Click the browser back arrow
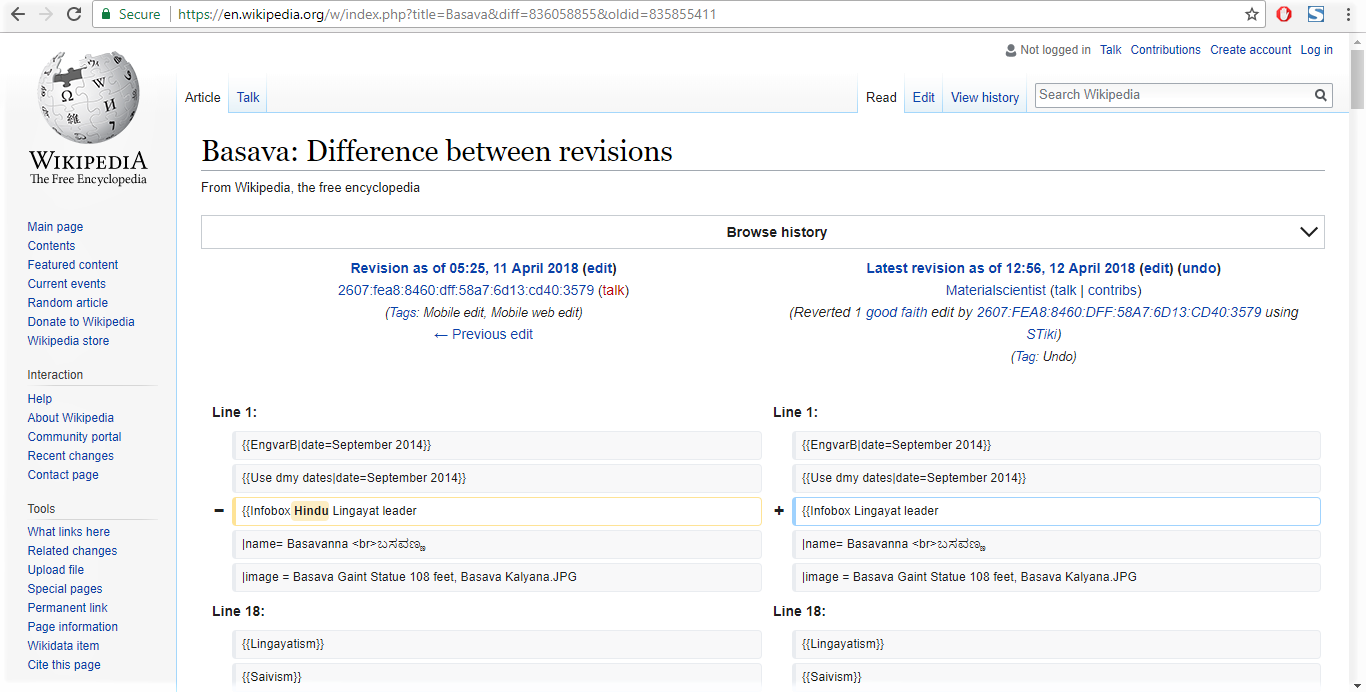 17,14
